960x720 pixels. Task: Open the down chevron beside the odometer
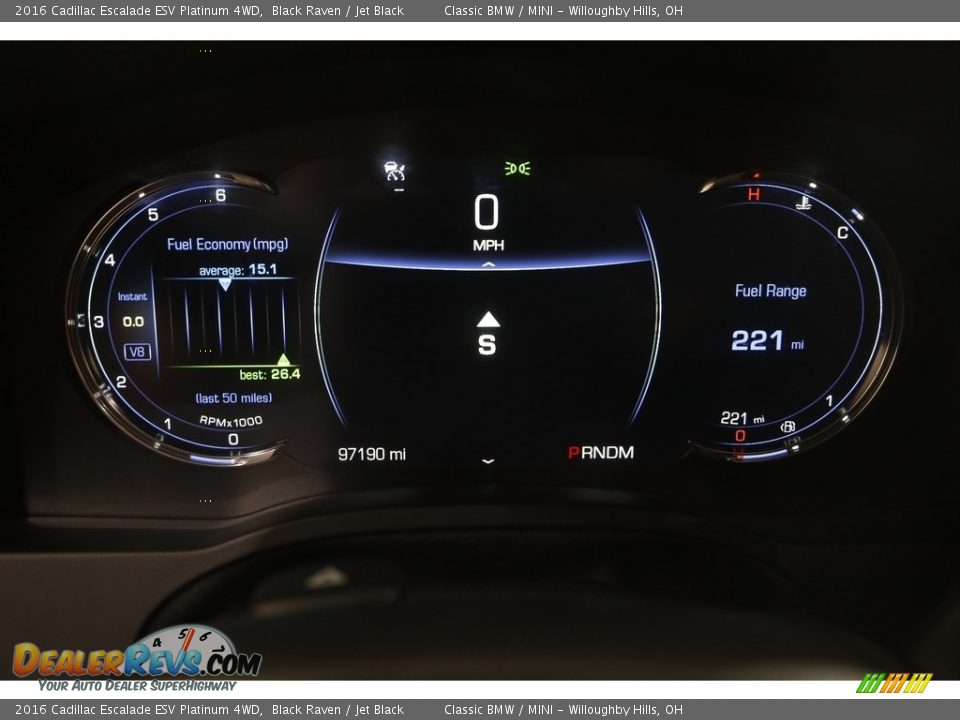click(x=488, y=460)
